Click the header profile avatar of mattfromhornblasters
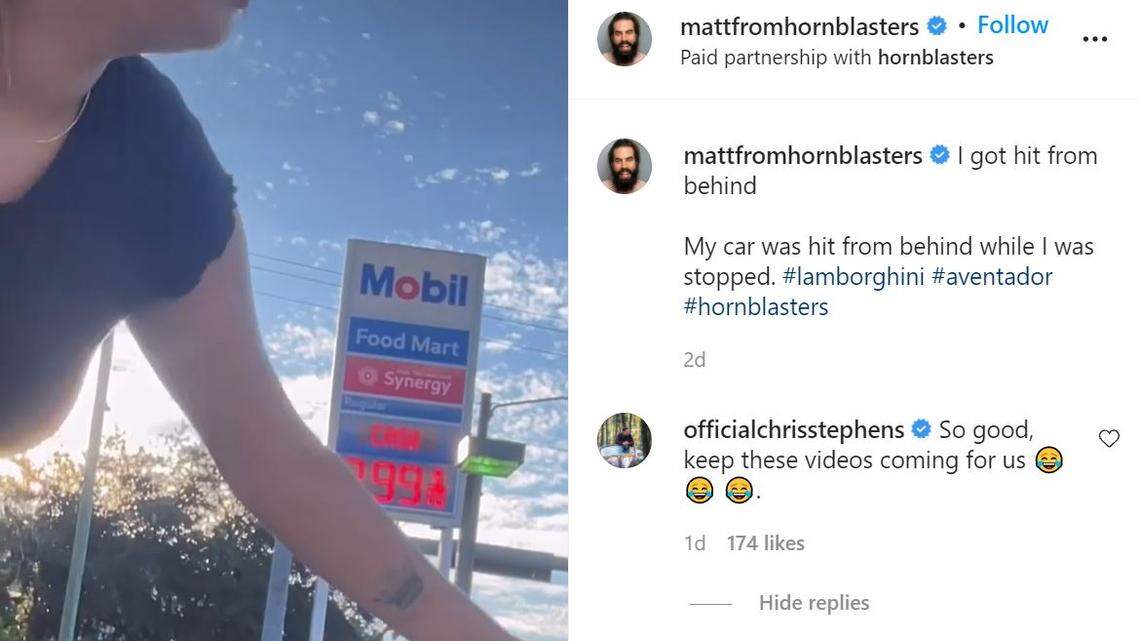This screenshot has width=1140, height=641. tap(624, 39)
